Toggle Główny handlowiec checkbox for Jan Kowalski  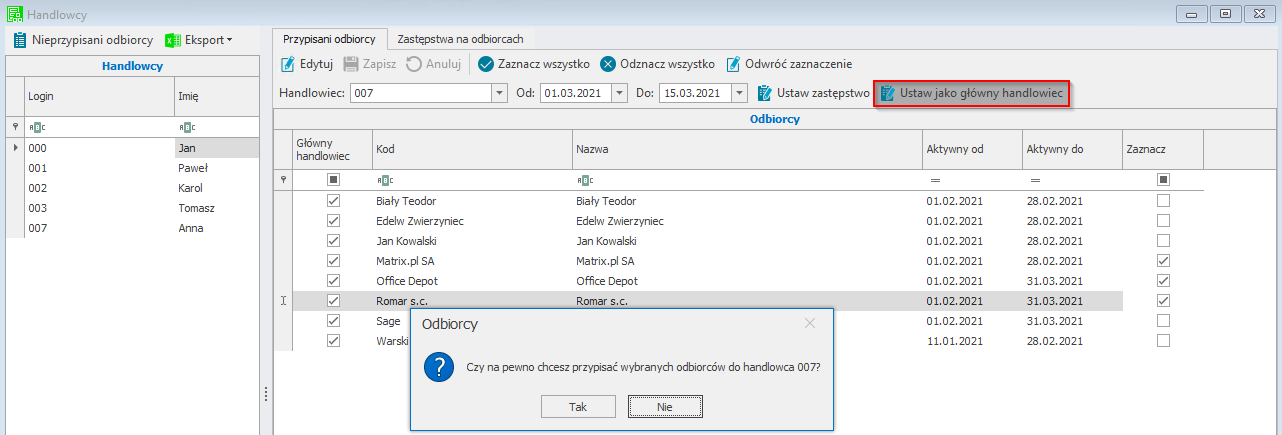point(334,241)
